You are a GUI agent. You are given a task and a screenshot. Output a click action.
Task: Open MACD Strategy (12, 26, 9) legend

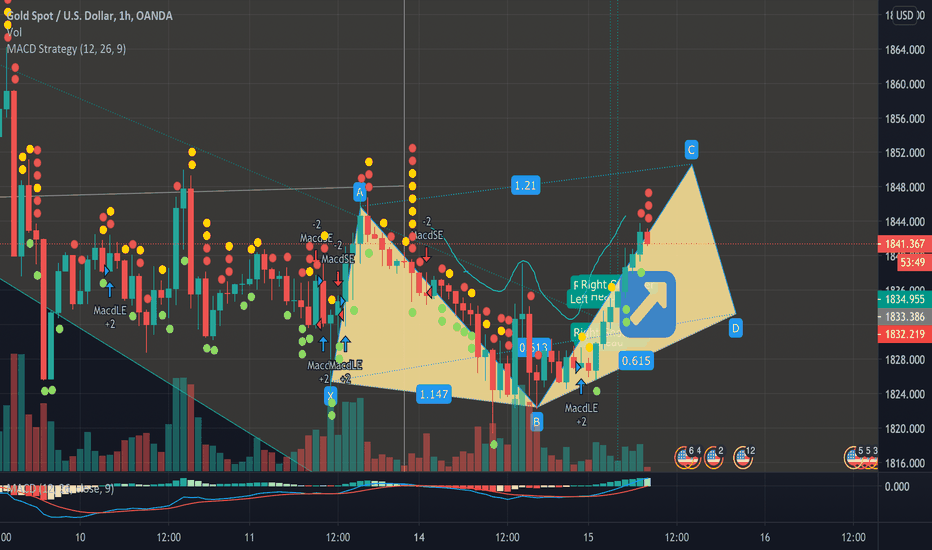tap(67, 49)
